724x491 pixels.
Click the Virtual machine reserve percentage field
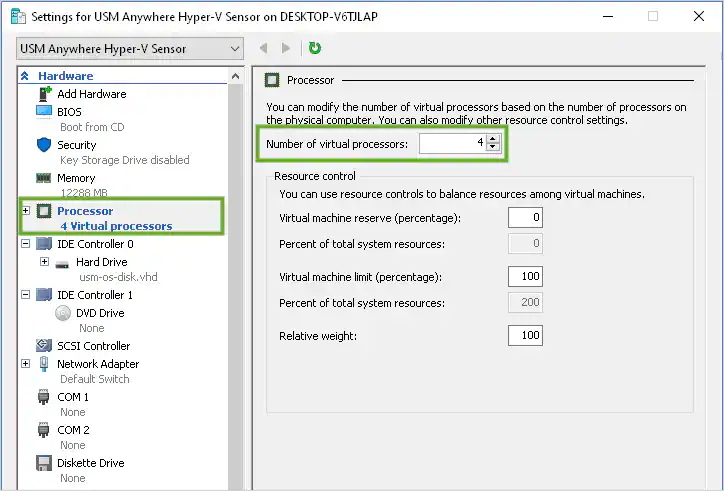click(525, 218)
